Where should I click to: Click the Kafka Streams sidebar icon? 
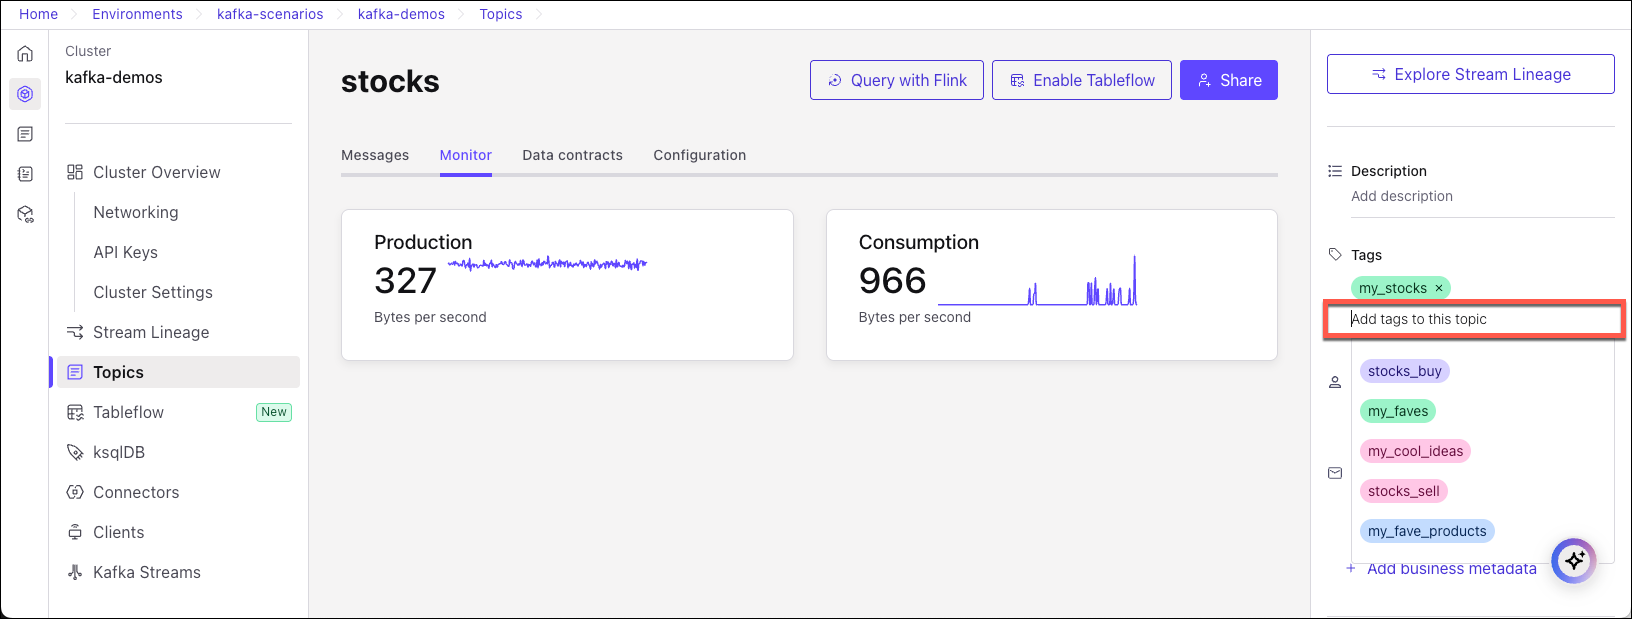[x=75, y=572]
